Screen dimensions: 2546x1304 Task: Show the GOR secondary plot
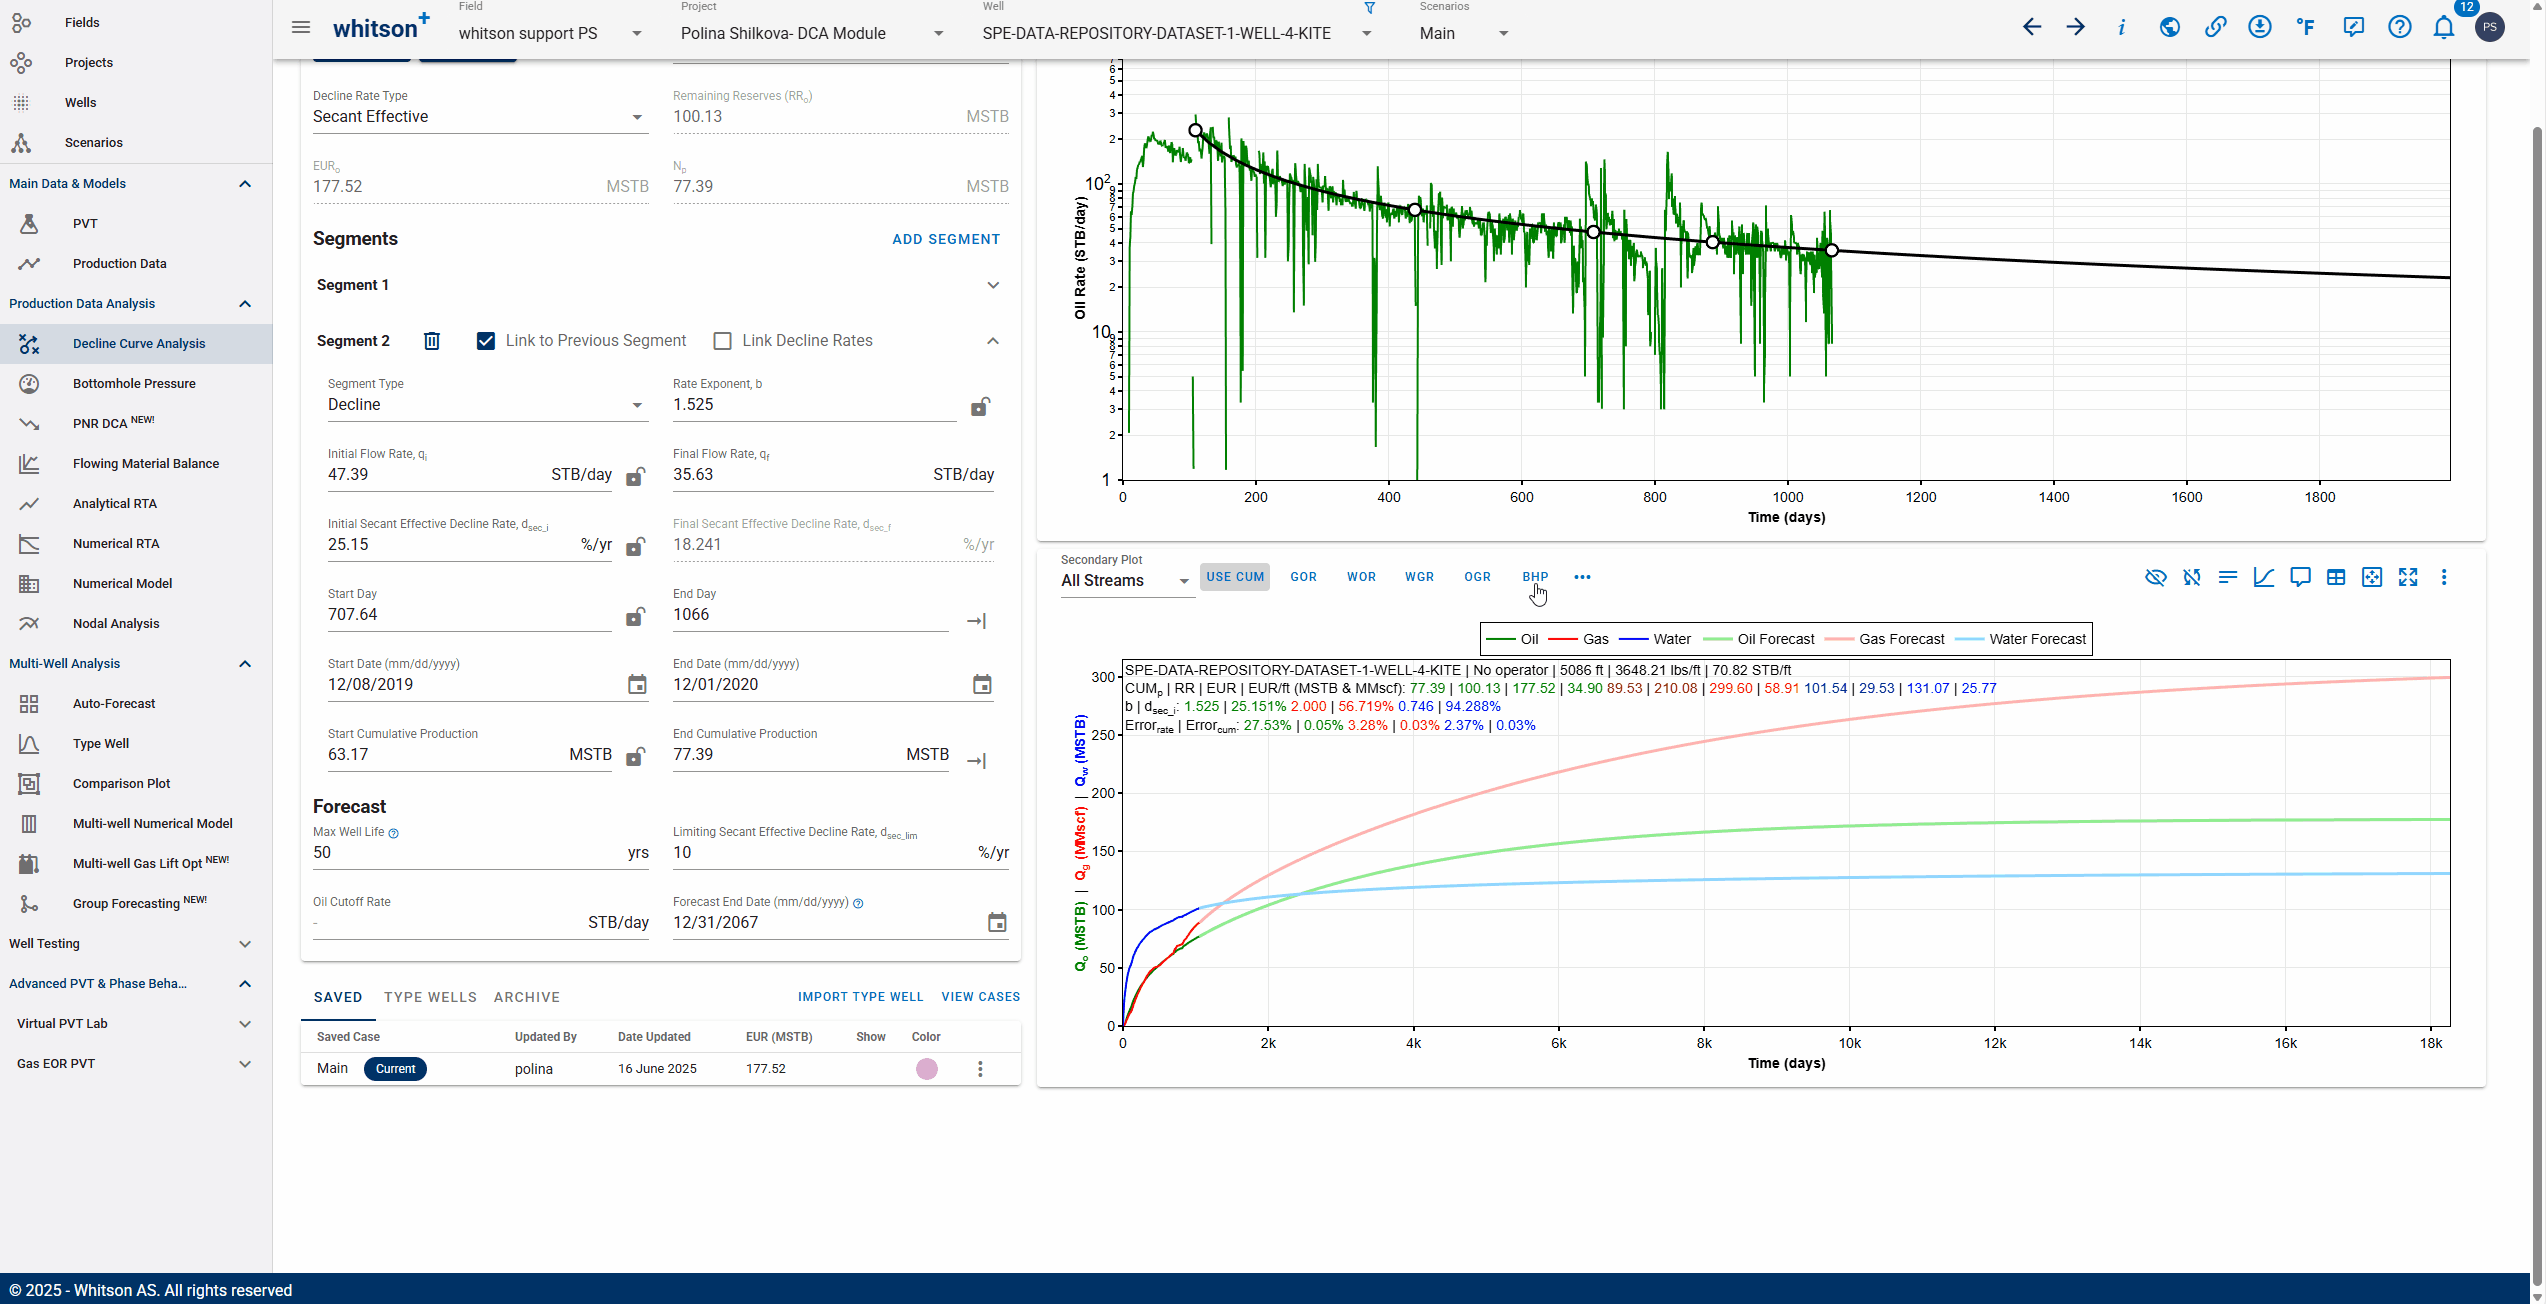tap(1303, 577)
